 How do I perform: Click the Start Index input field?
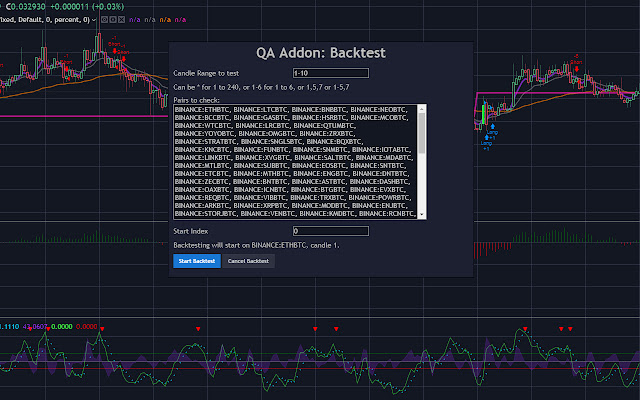331,231
